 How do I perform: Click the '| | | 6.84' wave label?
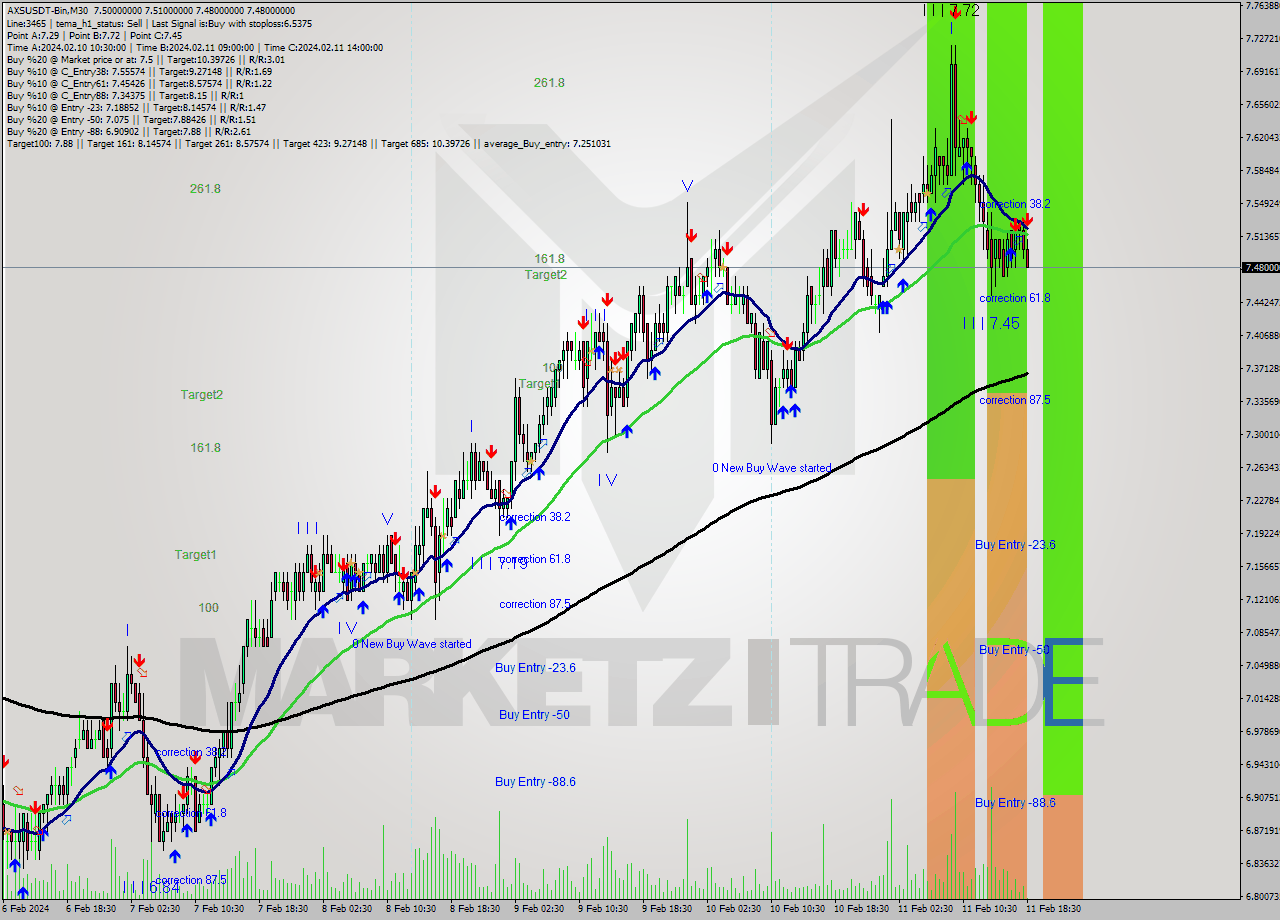pos(151,887)
